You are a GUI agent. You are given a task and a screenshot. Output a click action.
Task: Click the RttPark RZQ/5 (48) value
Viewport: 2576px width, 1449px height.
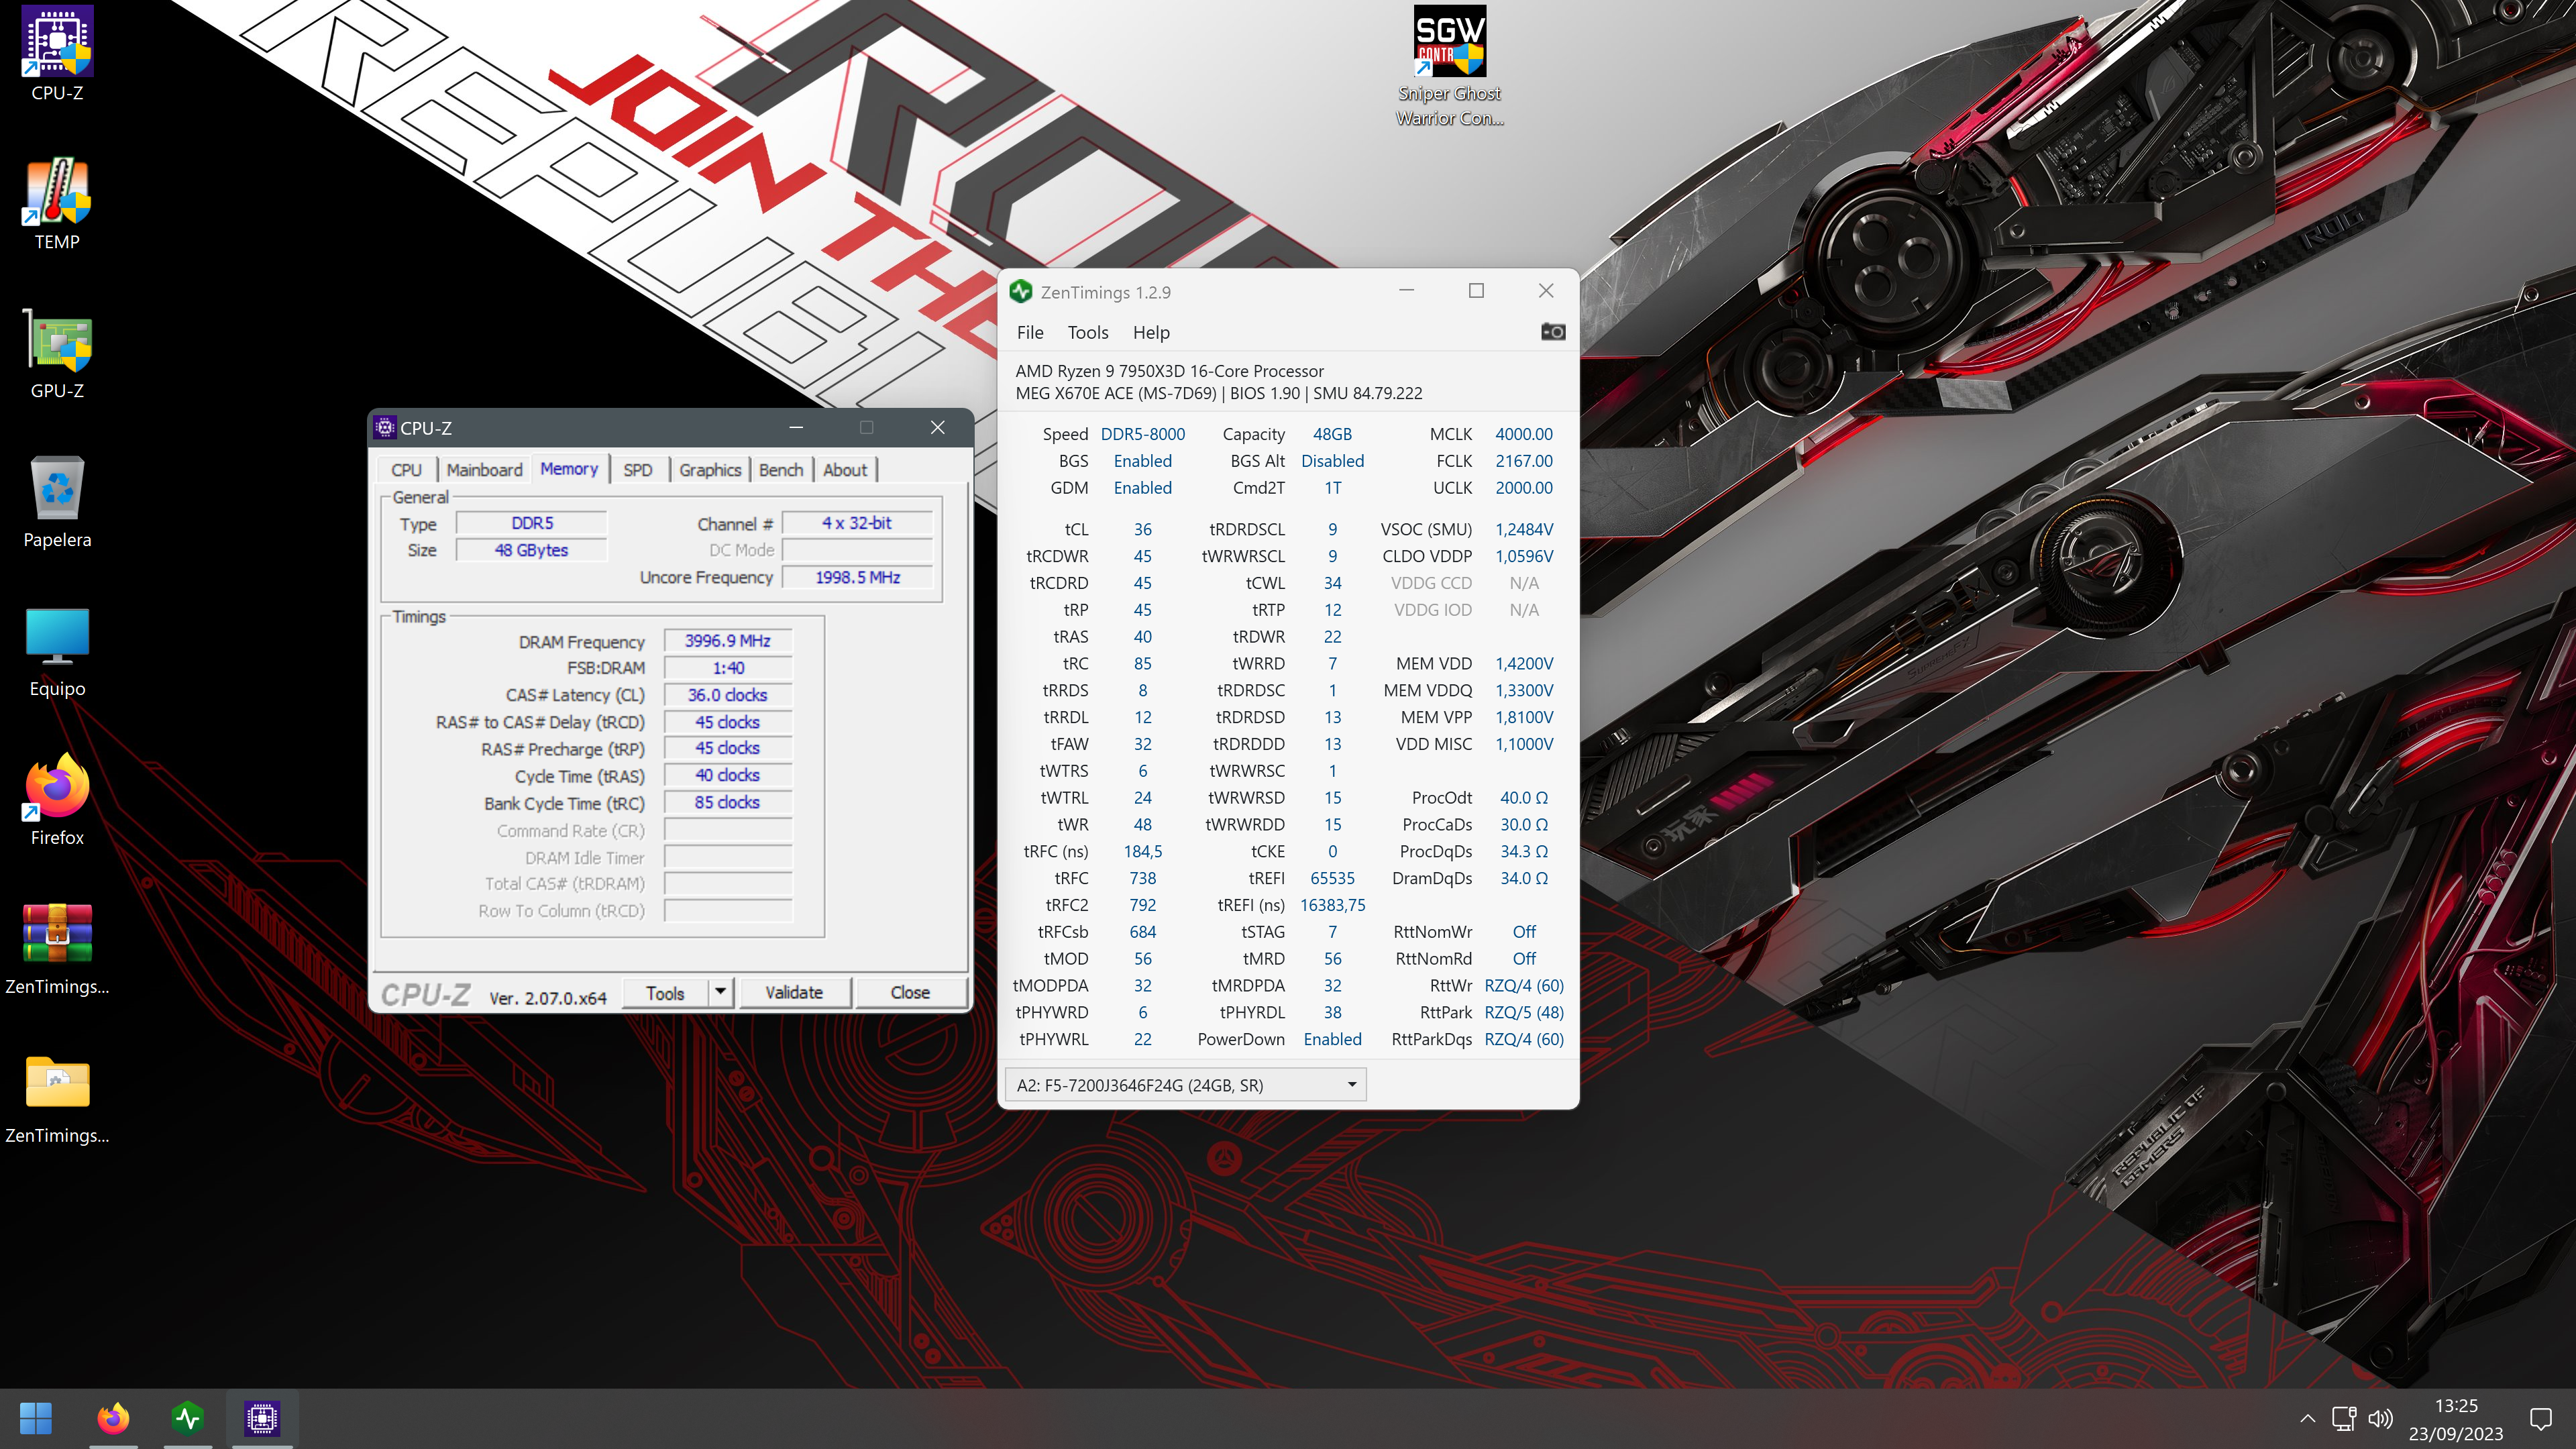[1523, 1012]
